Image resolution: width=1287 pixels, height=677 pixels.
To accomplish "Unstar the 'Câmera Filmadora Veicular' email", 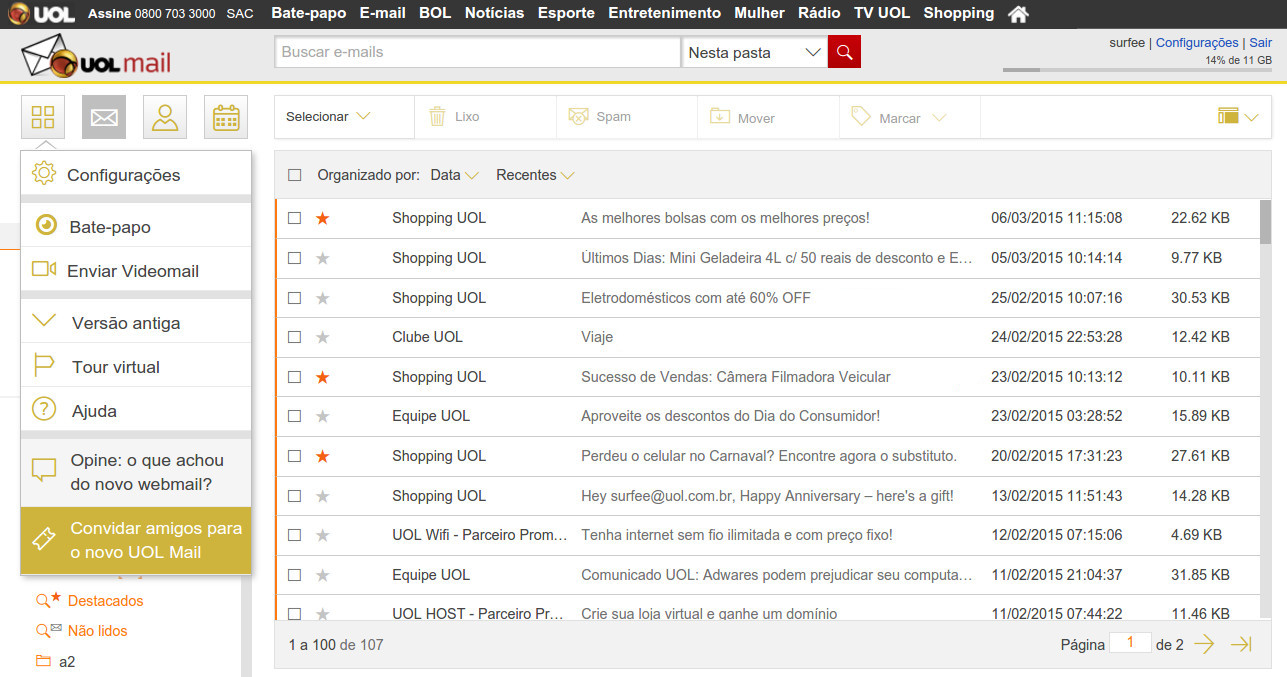I will [322, 377].
